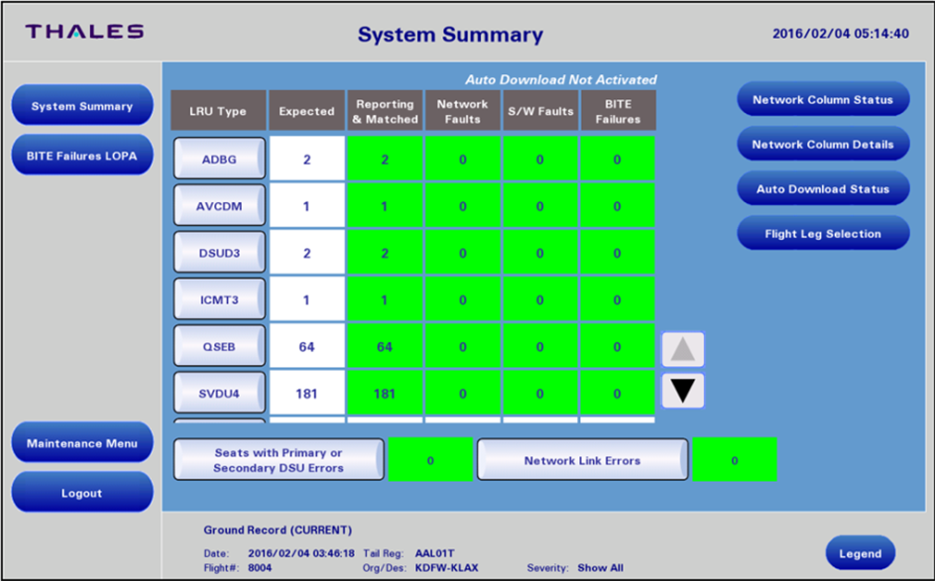935x581 pixels.
Task: Select the QSEB LRU type
Action: (219, 346)
